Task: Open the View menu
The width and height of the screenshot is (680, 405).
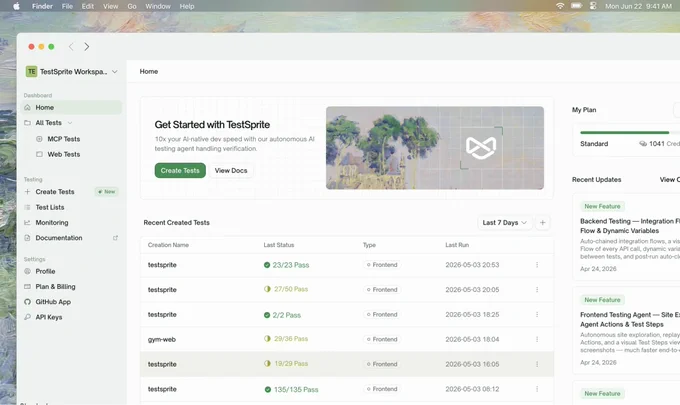Action: click(111, 6)
